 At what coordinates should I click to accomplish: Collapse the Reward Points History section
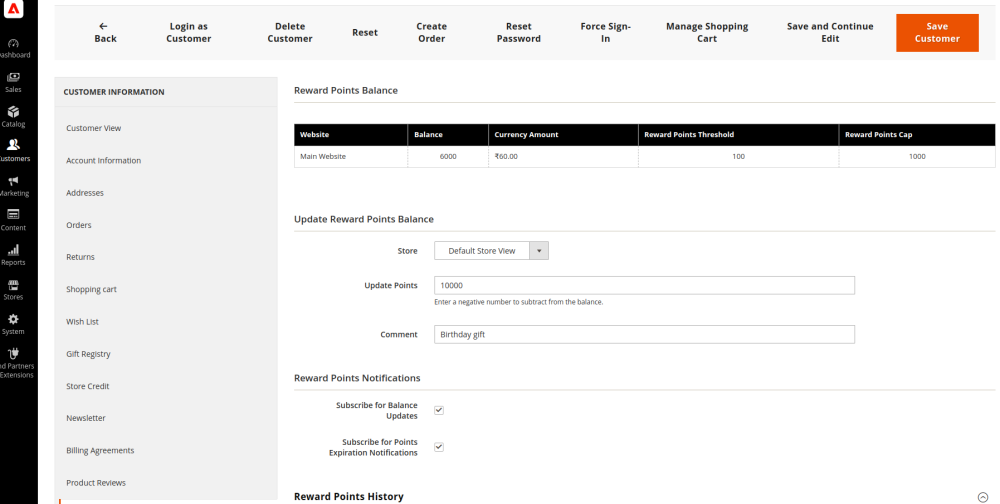pyautogui.click(x=982, y=497)
